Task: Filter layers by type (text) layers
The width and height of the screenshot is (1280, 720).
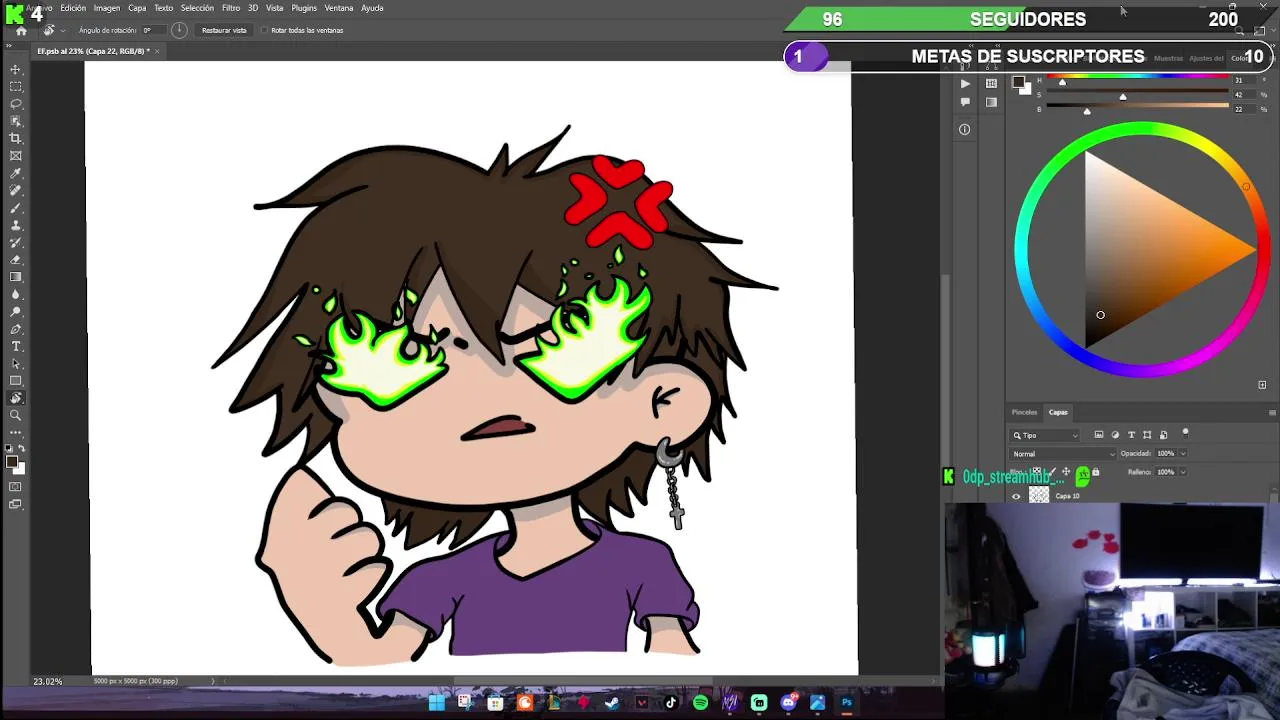Action: (x=1131, y=435)
